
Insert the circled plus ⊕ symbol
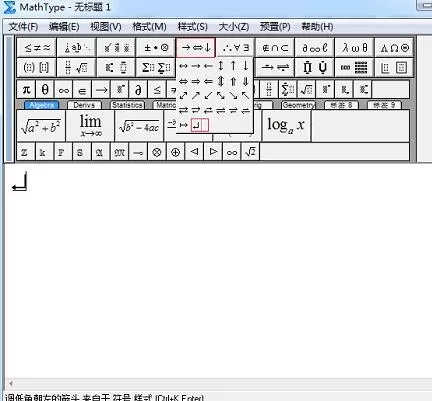[x=175, y=152]
